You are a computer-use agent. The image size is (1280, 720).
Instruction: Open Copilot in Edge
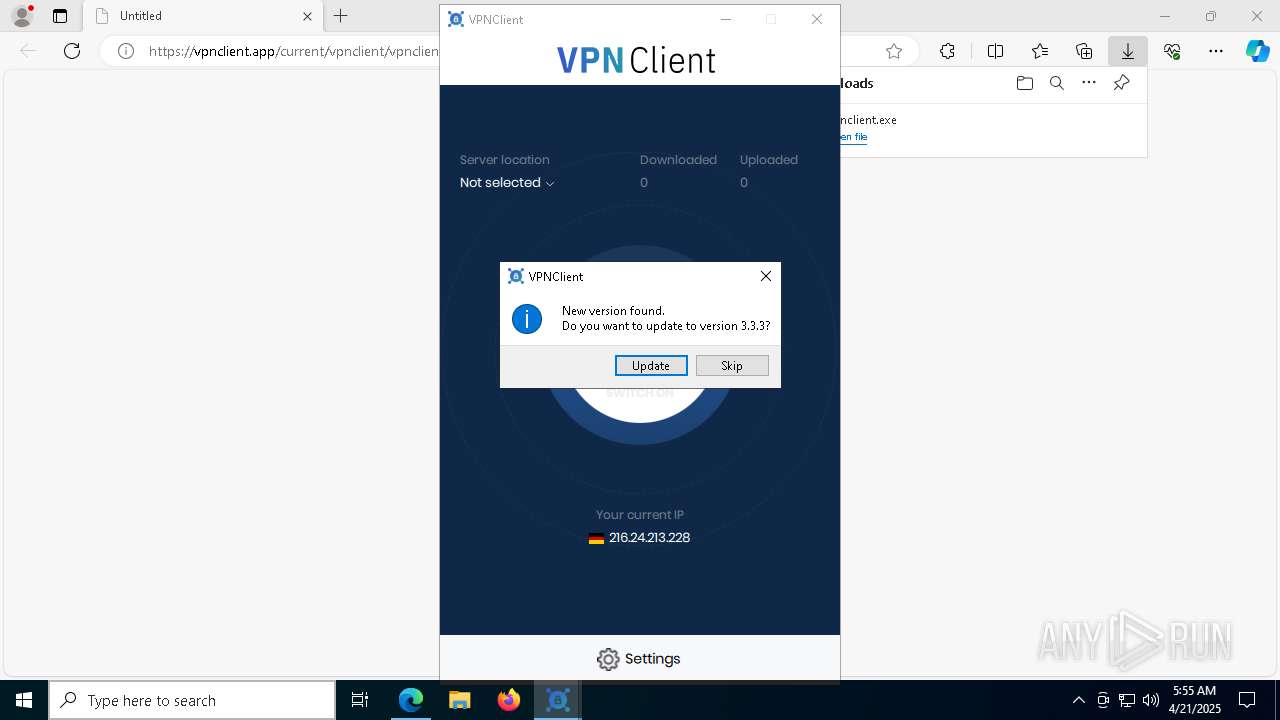(x=1258, y=51)
